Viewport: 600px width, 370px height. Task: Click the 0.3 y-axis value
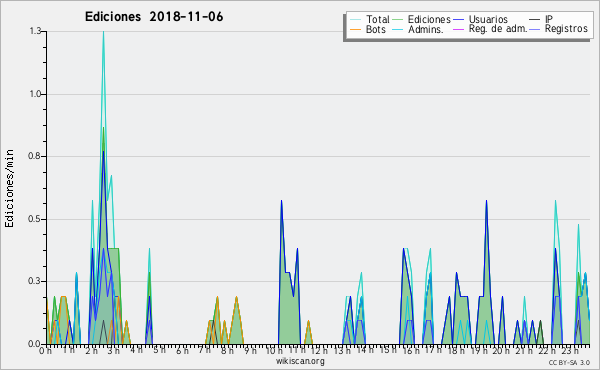35,282
